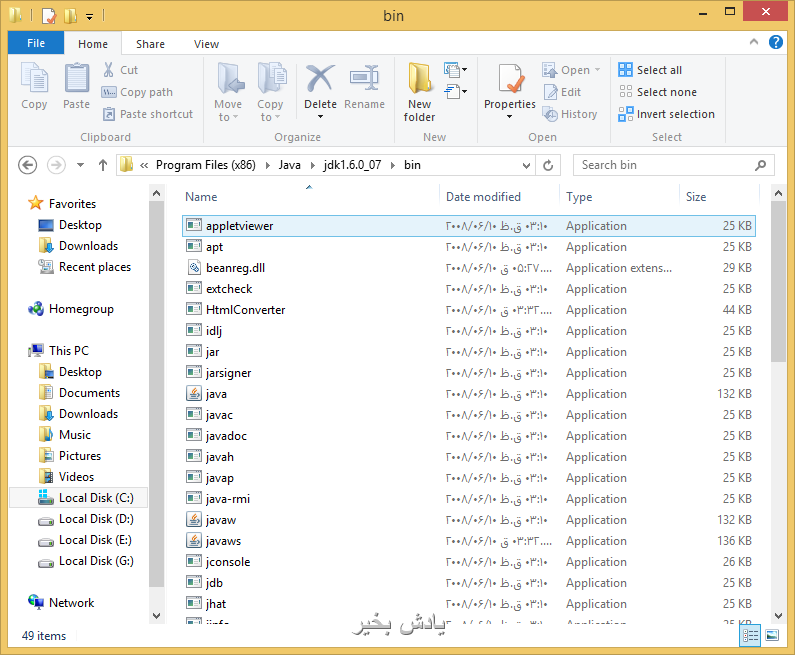Click the Up one level arrow
Viewport: 795px width, 655px height.
coord(102,165)
